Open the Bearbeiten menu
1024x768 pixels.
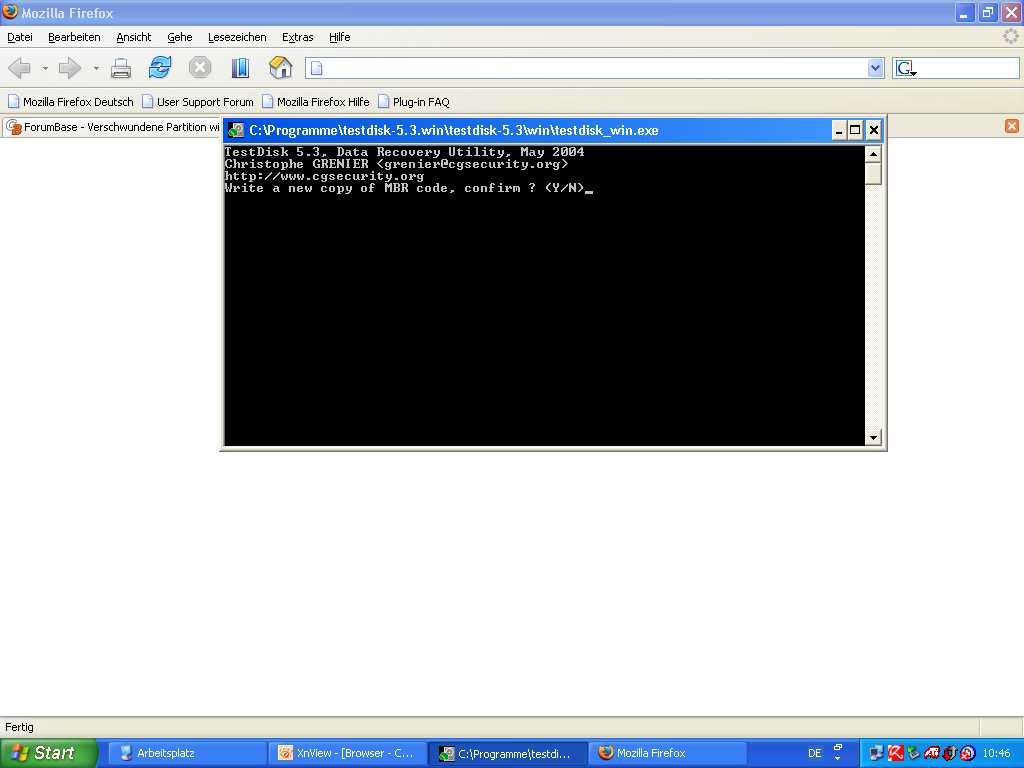point(74,37)
